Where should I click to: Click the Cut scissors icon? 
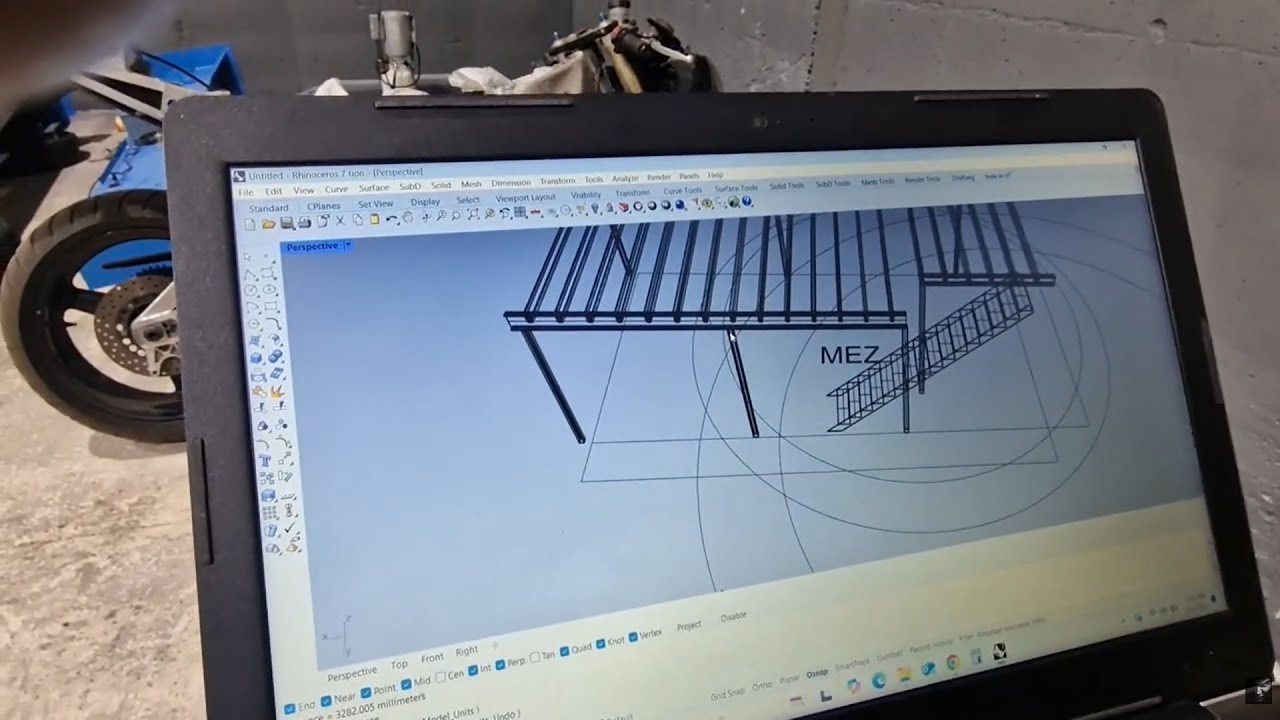340,220
